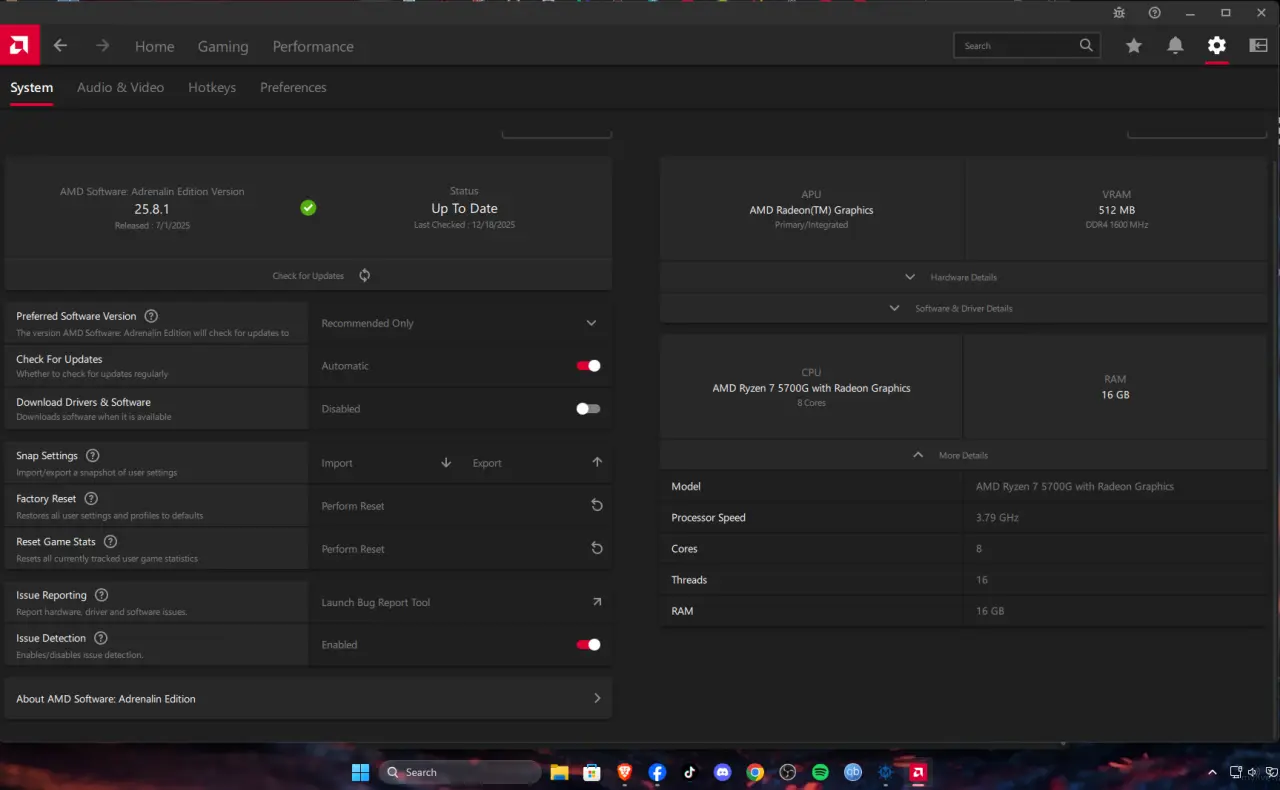Open the Hotkeys tab
1280x790 pixels.
tap(212, 88)
